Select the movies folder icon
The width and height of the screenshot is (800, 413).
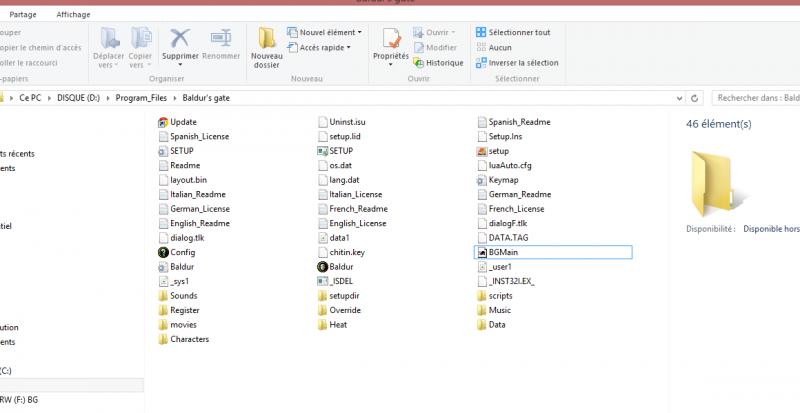point(163,325)
